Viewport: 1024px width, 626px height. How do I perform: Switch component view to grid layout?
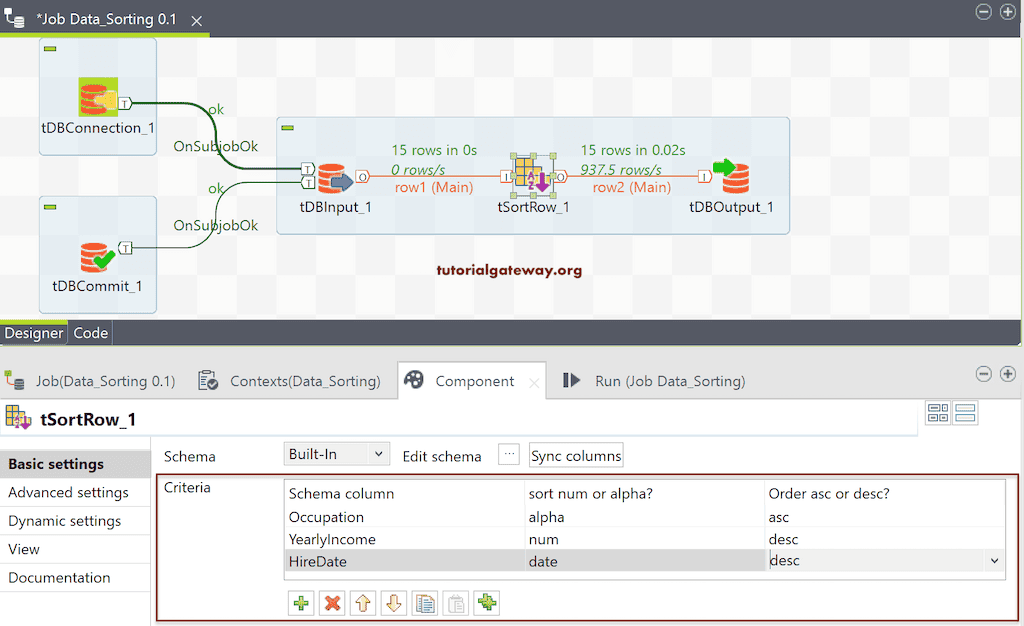click(938, 412)
